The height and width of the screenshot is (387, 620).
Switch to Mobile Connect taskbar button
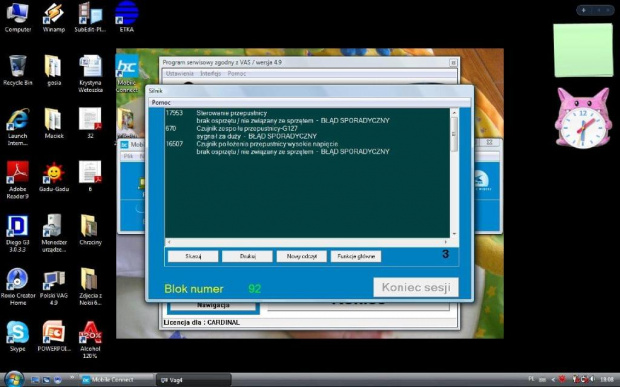click(115, 379)
